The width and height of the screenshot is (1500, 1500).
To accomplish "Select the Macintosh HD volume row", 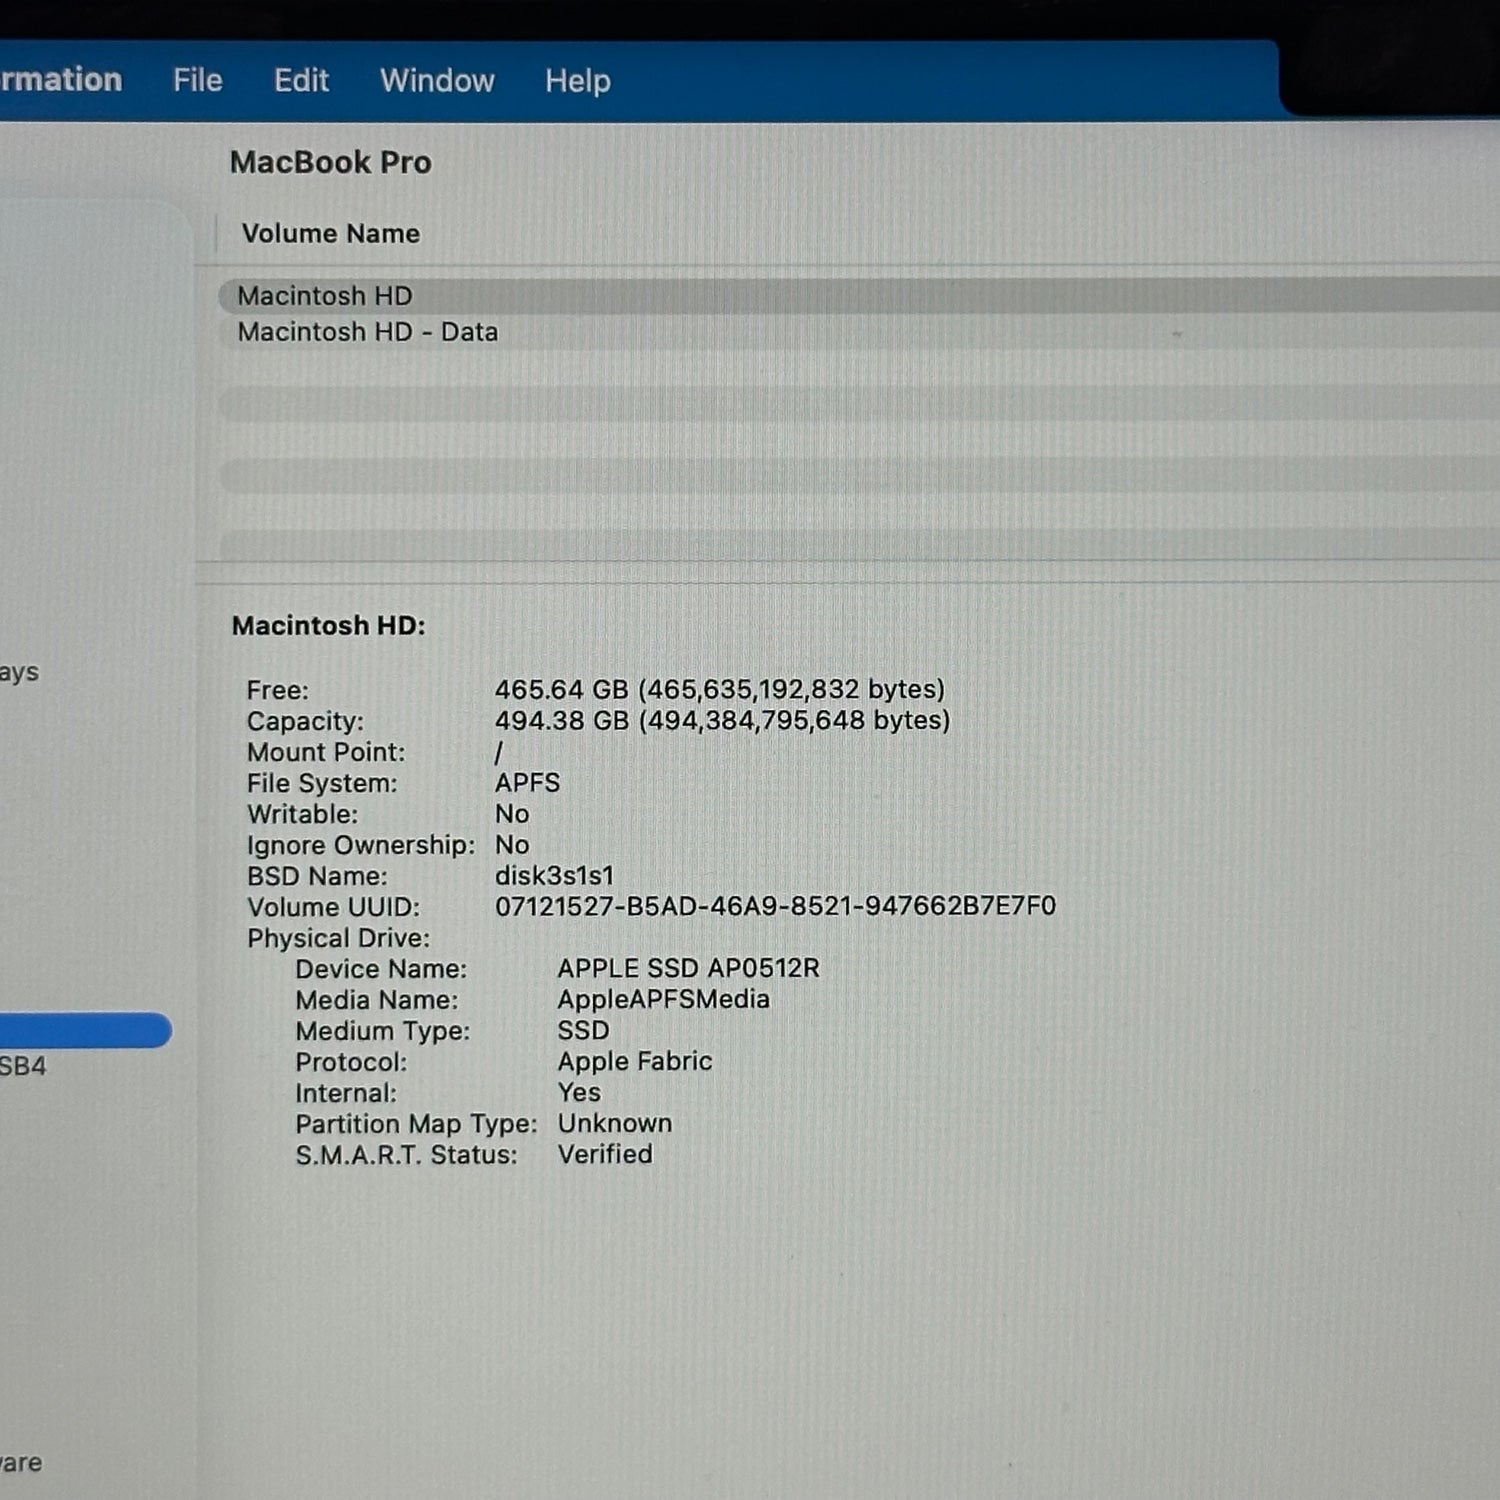I will click(325, 296).
